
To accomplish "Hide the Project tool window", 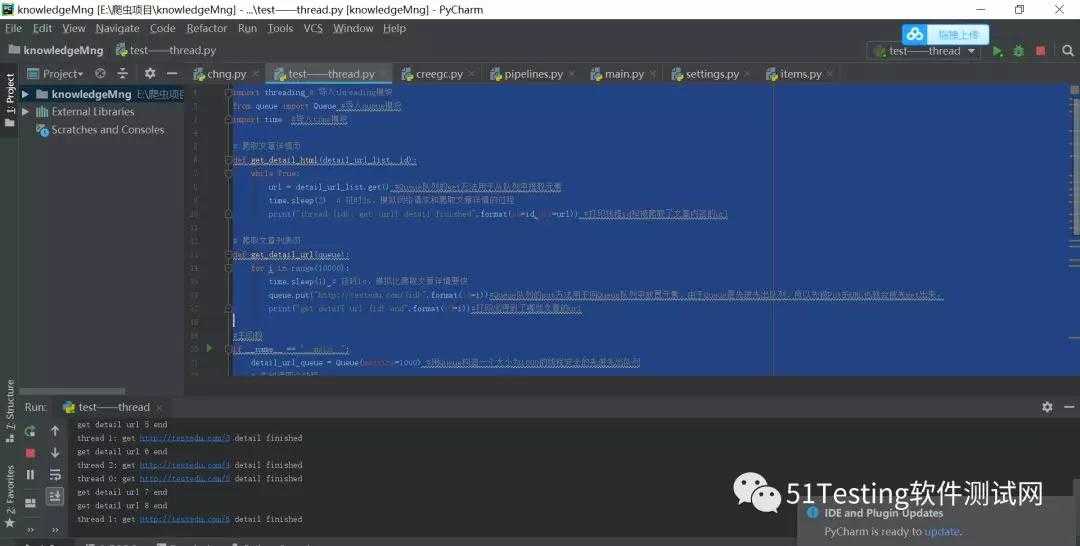I will click(x=172, y=74).
